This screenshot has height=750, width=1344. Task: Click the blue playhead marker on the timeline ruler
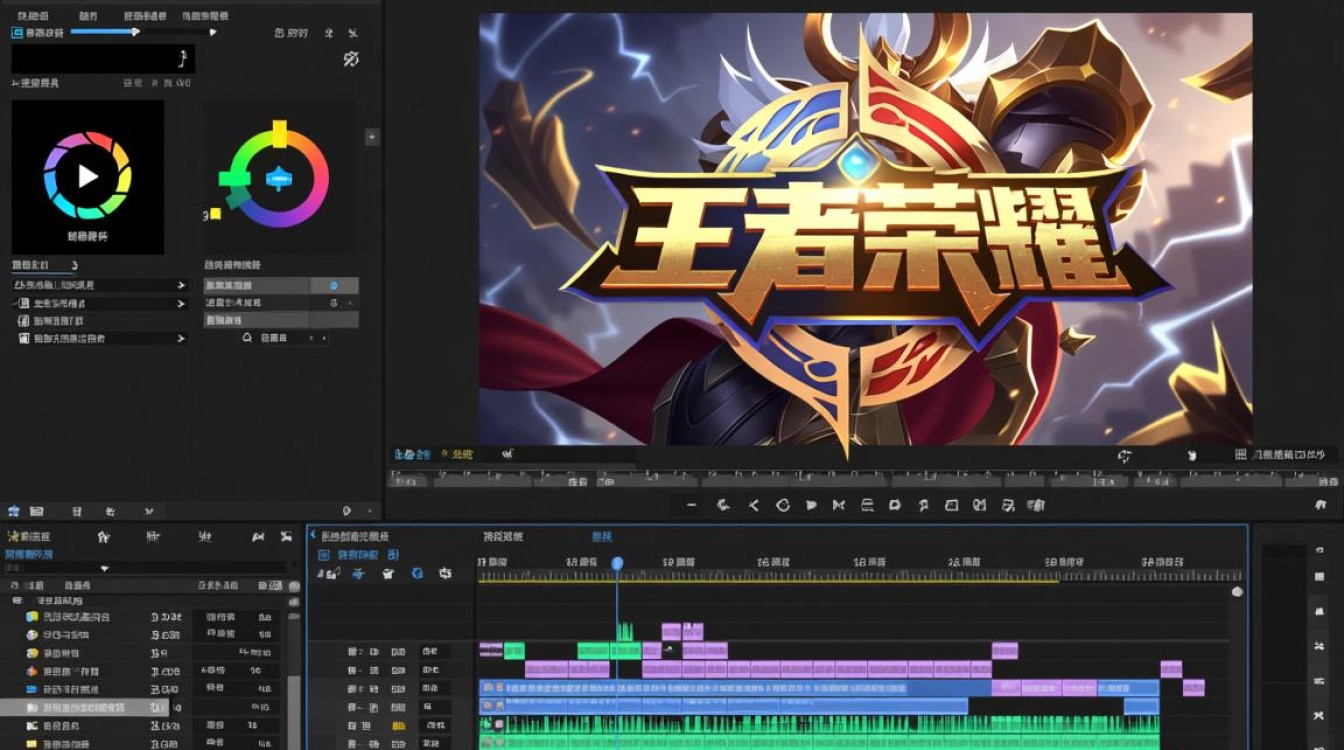[617, 564]
